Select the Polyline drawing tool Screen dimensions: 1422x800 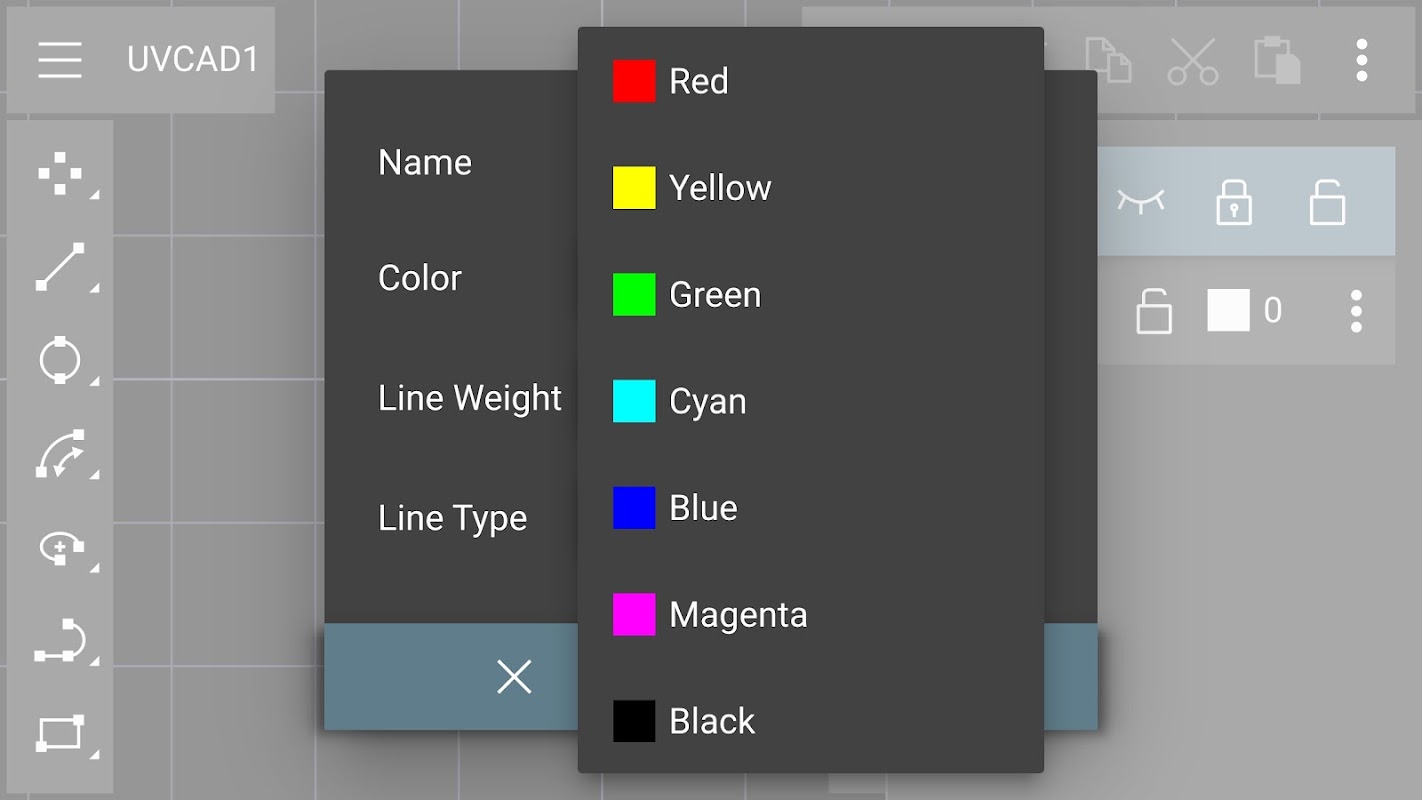click(60, 641)
